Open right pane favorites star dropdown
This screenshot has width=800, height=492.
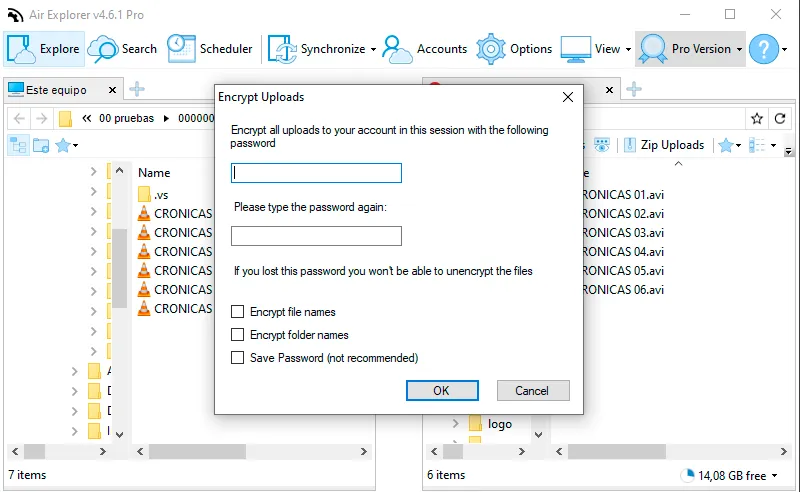tap(729, 145)
